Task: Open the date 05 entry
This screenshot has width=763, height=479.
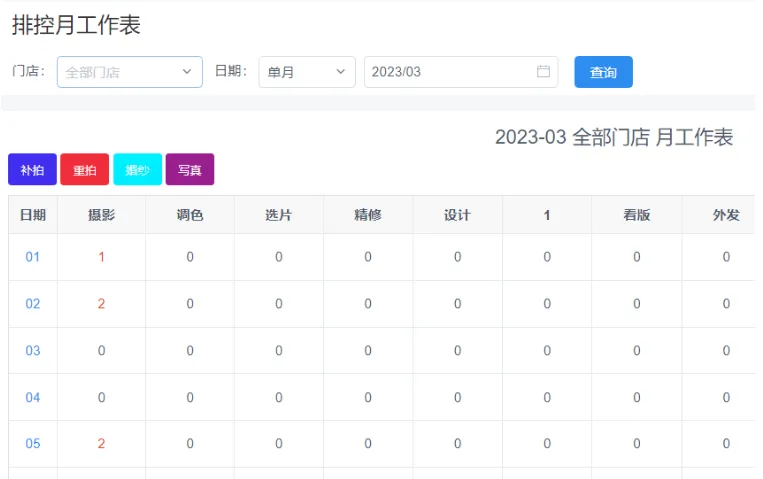Action: click(33, 444)
